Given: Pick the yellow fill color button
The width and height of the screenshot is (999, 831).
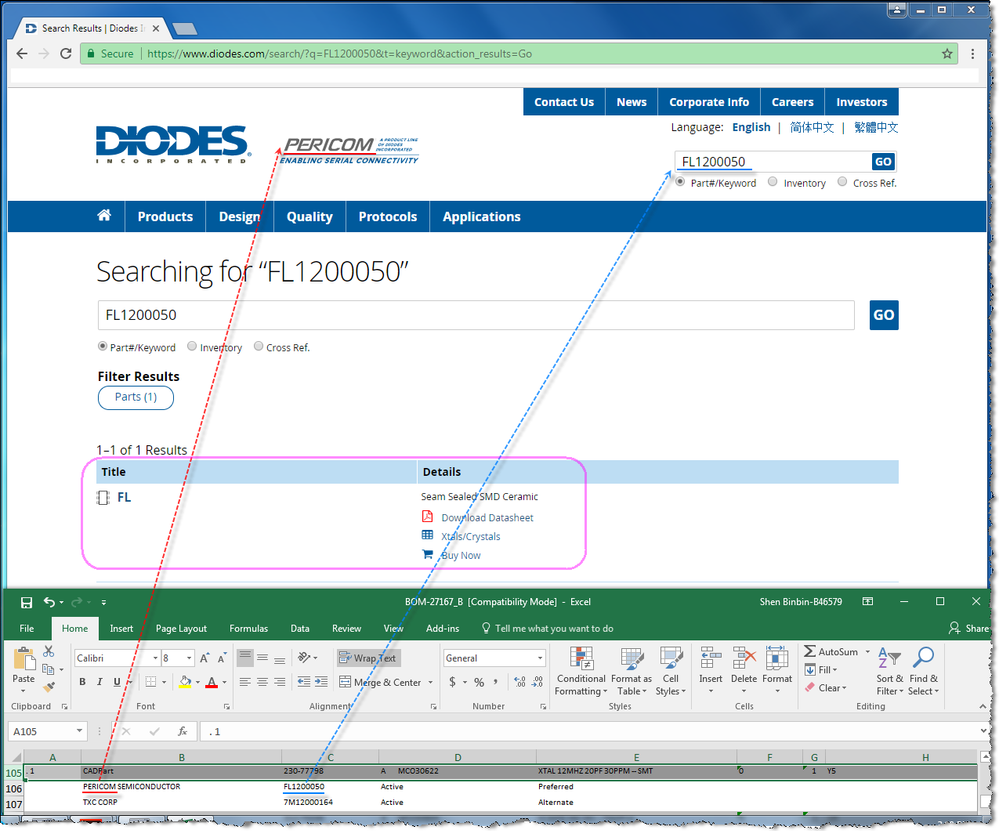Looking at the screenshot, I should coord(185,682).
